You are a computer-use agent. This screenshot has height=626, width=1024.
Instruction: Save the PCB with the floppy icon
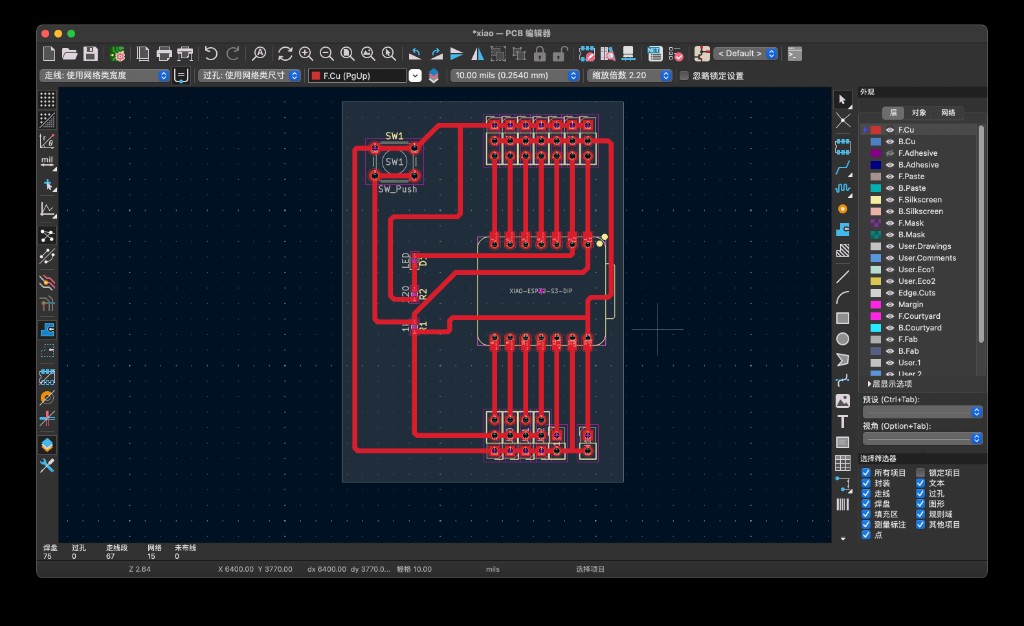click(x=91, y=54)
